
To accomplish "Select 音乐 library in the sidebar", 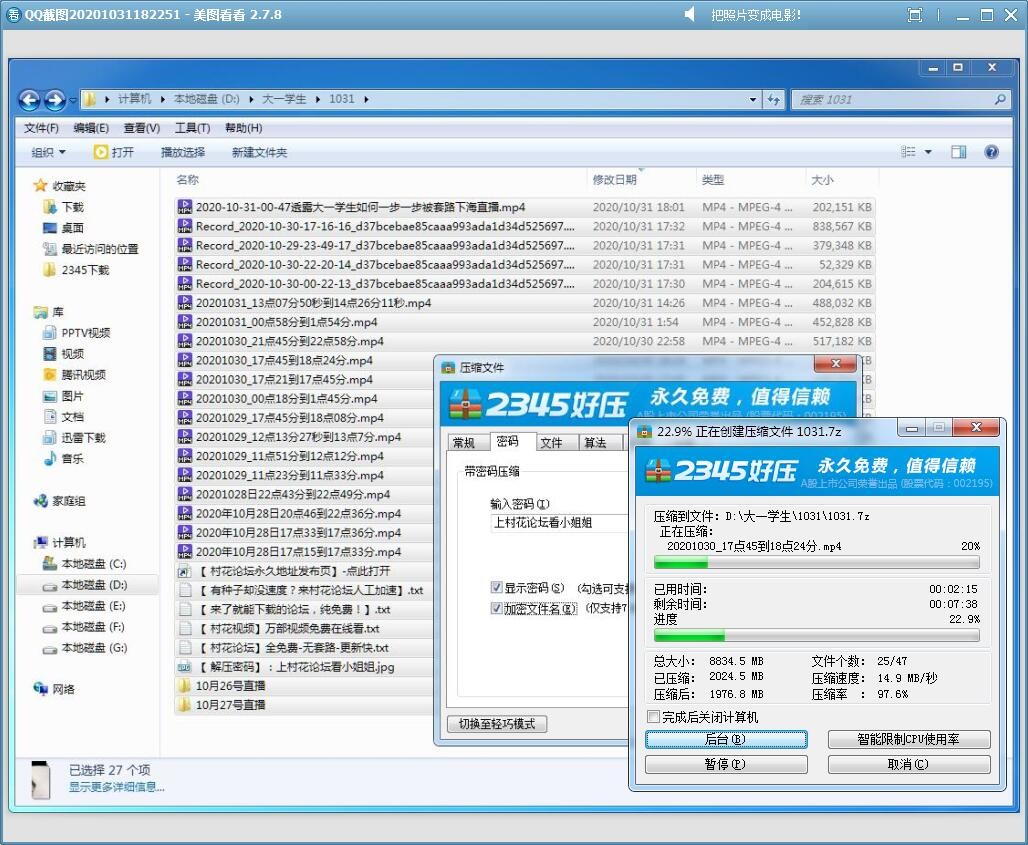I will click(72, 459).
